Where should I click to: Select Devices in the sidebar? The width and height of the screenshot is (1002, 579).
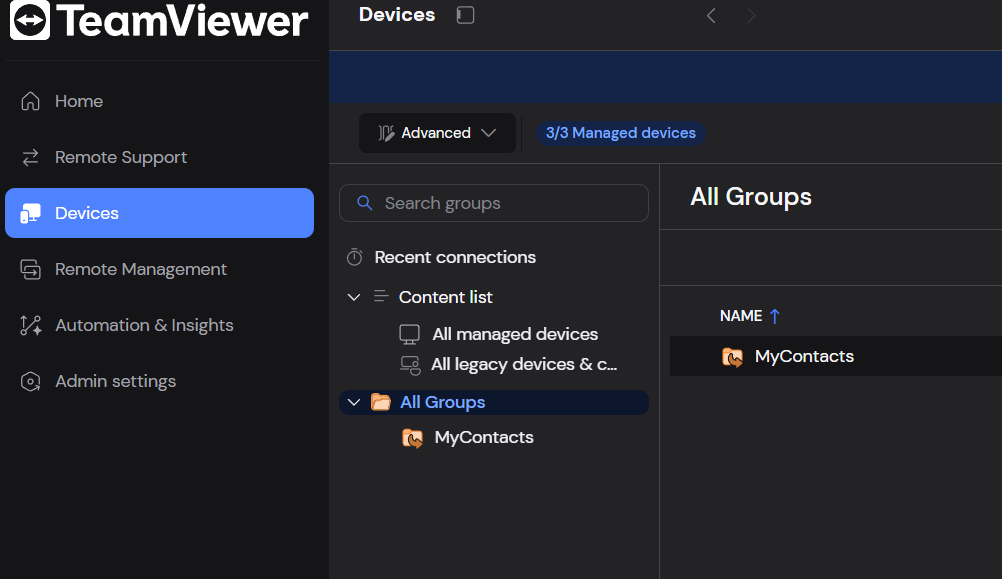159,213
